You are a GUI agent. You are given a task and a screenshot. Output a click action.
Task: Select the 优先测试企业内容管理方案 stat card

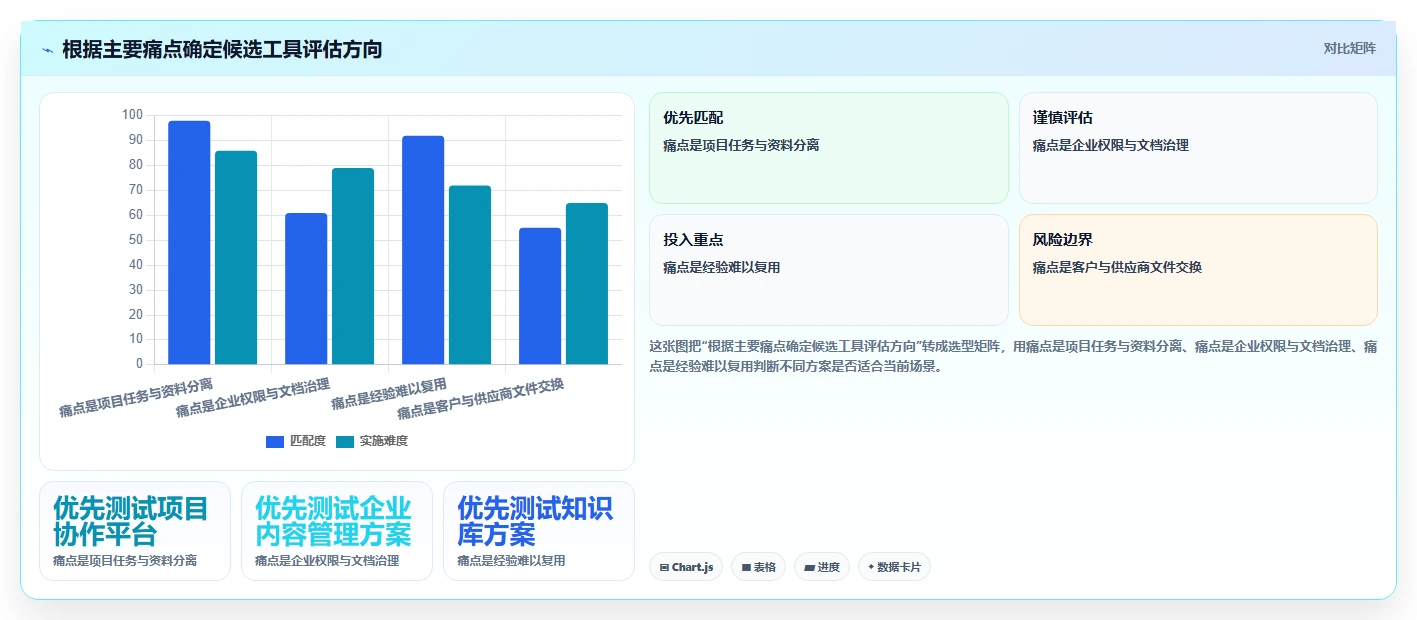point(337,531)
